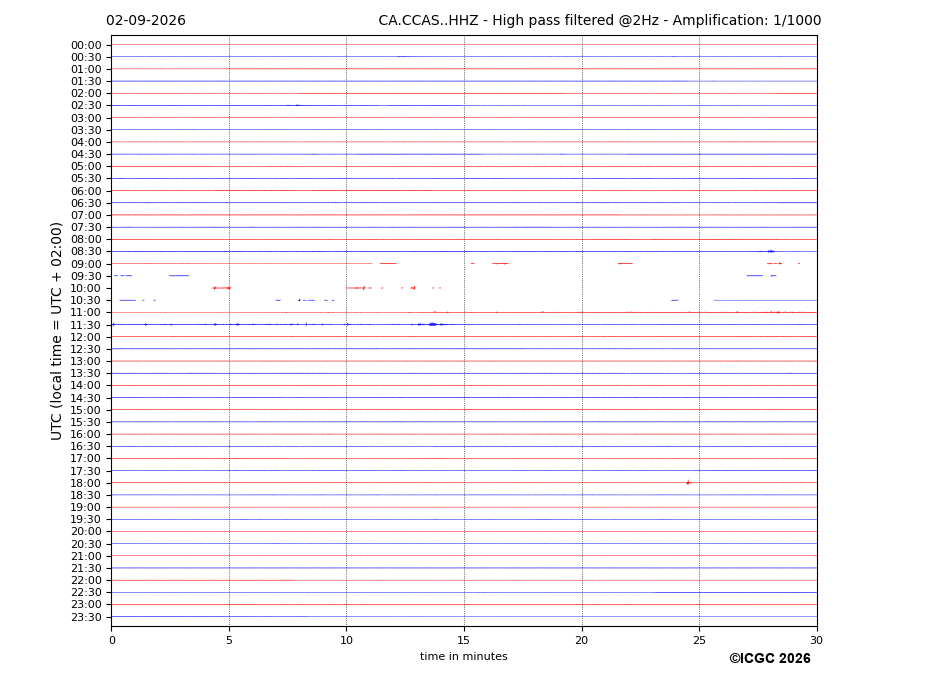This screenshot has width=927, height=696.
Task: Click the 'time in minutes' axis label
Action: [464, 656]
